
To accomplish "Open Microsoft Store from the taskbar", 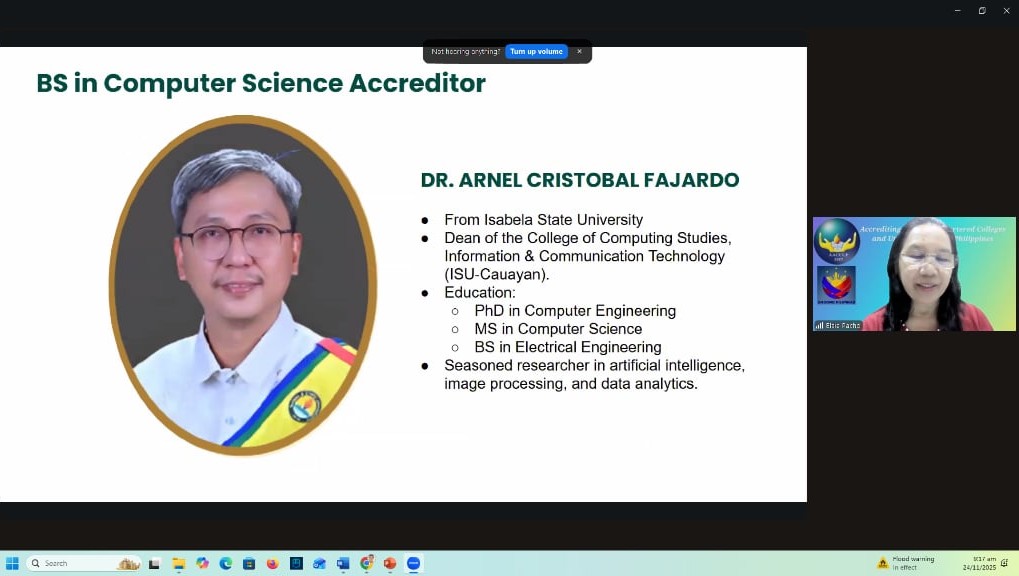I will coord(249,563).
